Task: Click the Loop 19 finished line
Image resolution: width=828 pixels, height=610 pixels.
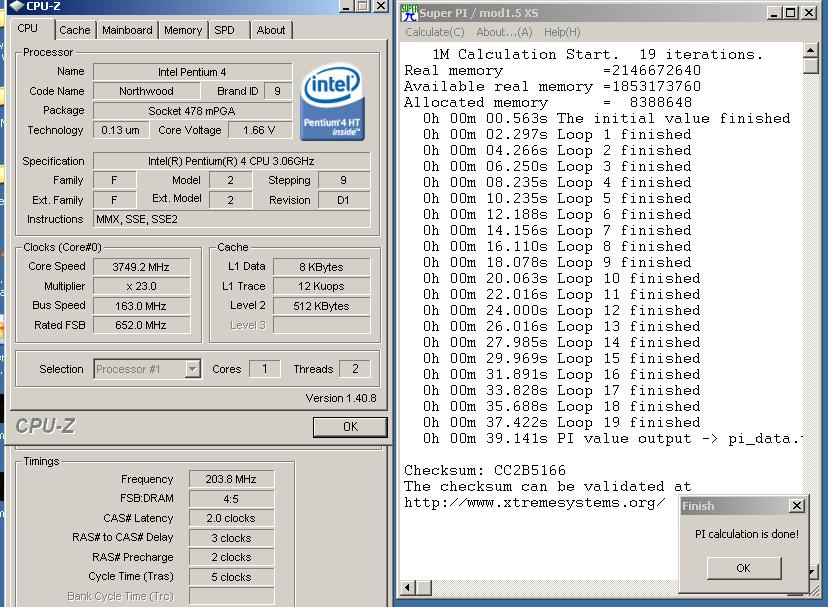Action: (x=561, y=423)
